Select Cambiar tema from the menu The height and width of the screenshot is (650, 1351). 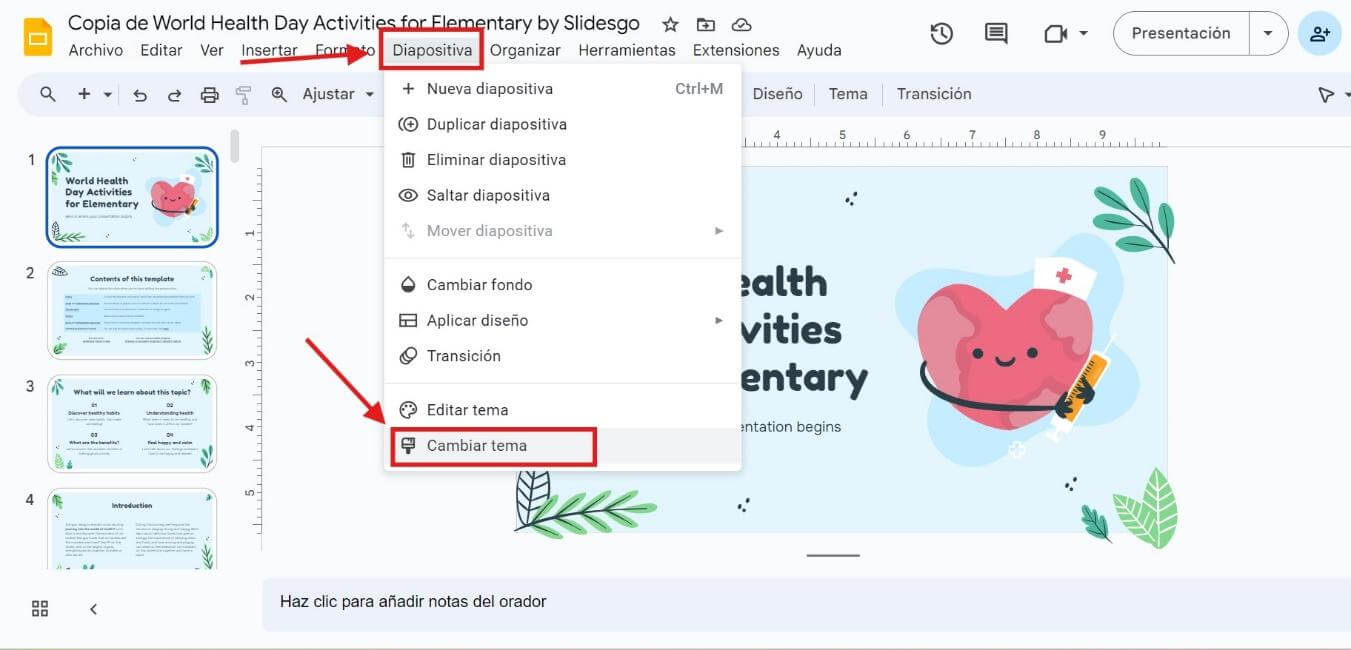[478, 445]
